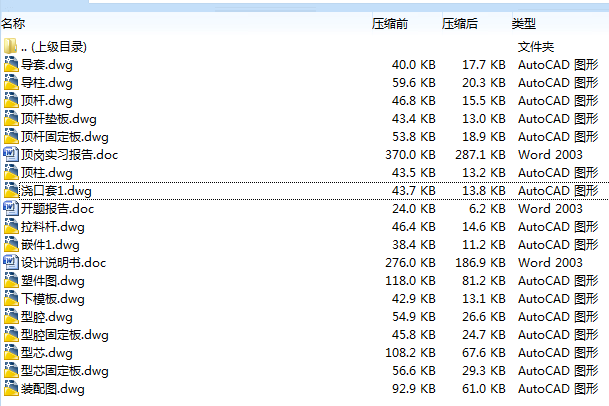This screenshot has height=406, width=609.
Task: Select the file named 拉料杆.dwg
Action: pos(52,227)
